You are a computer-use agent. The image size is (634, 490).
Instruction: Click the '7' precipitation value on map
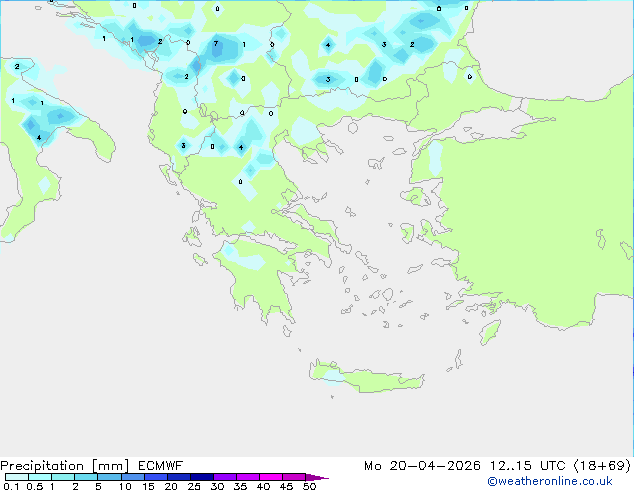pos(216,43)
